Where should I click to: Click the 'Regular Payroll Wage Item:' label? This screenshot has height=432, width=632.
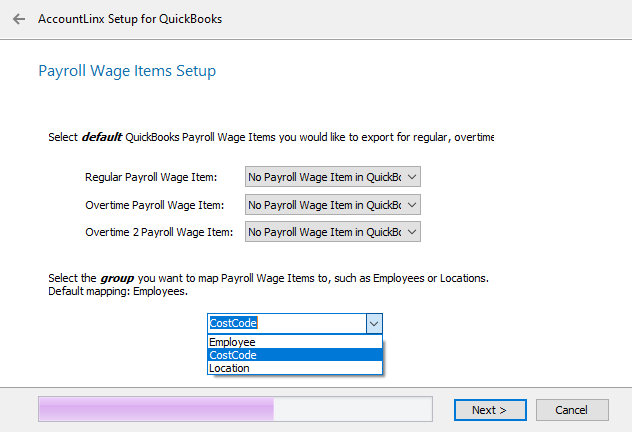150,177
